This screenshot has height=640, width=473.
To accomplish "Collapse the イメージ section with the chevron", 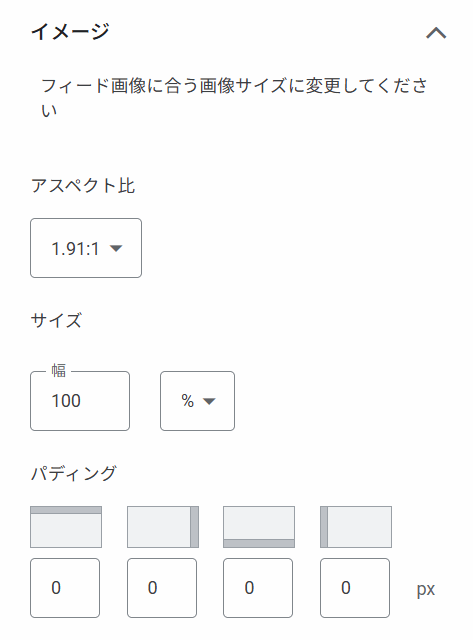I will point(436,33).
